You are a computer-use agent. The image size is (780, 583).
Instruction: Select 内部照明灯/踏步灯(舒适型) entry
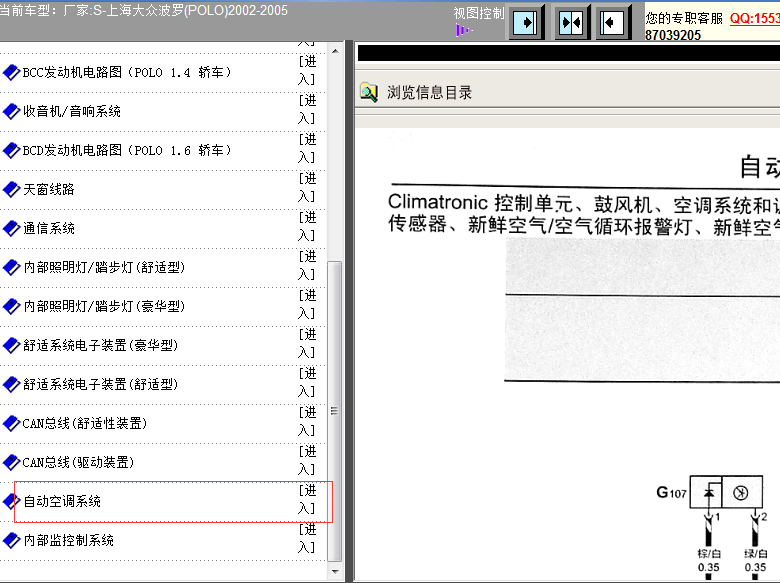[104, 268]
